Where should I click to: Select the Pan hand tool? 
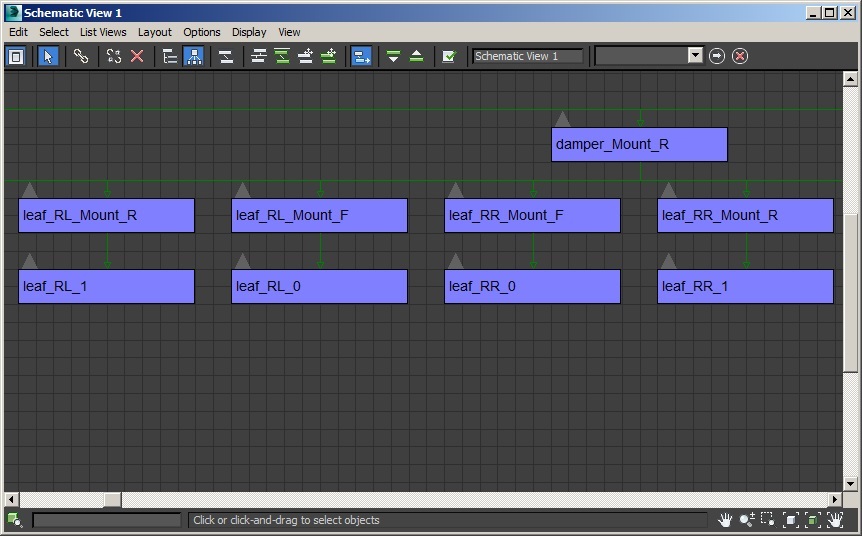click(725, 520)
